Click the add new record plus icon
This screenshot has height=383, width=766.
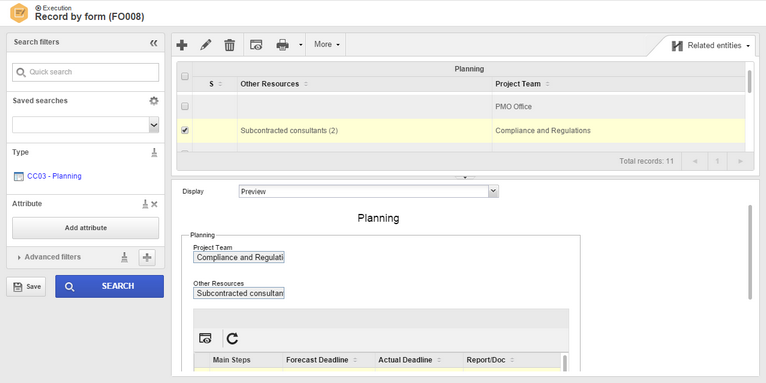click(x=182, y=45)
